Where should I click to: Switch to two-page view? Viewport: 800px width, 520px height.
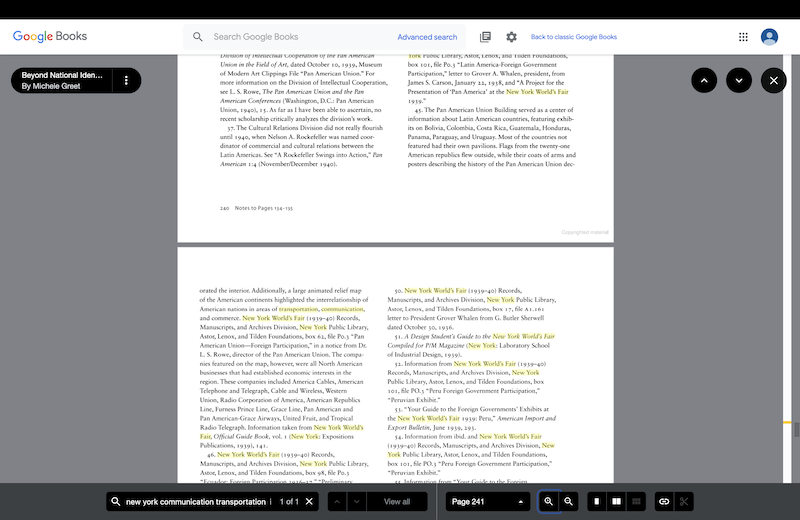616,501
